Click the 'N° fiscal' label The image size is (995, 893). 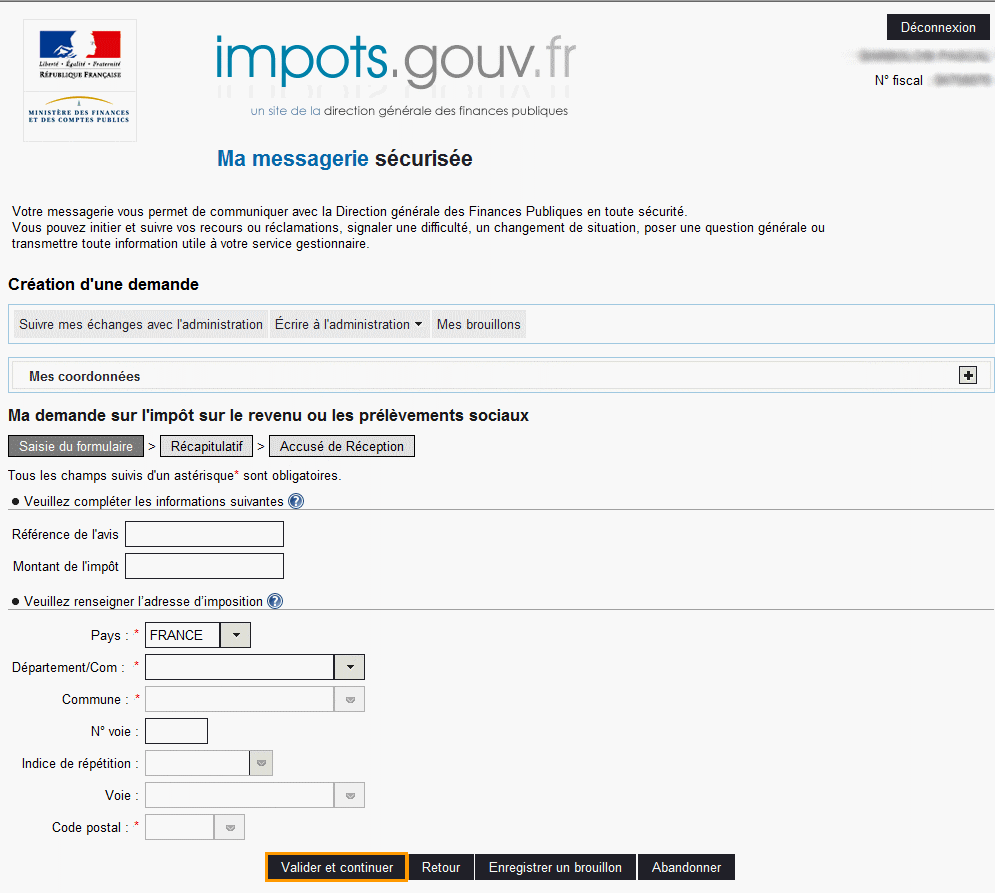pyautogui.click(x=899, y=81)
